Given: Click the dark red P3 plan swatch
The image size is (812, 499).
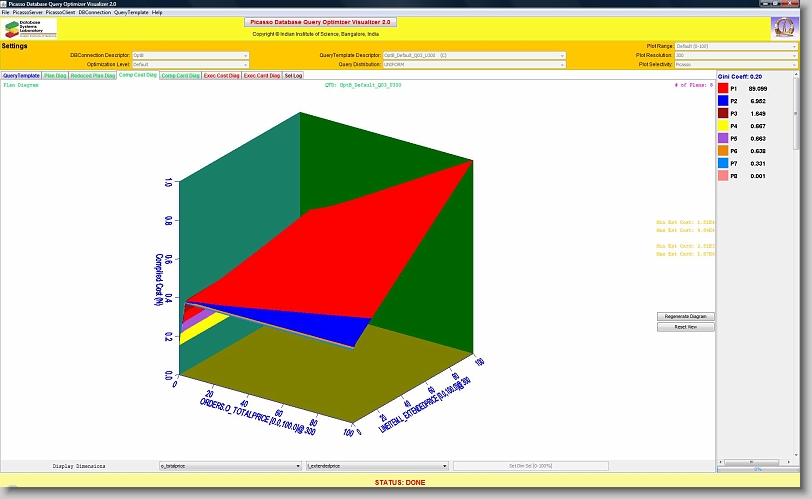Looking at the screenshot, I should (x=723, y=114).
